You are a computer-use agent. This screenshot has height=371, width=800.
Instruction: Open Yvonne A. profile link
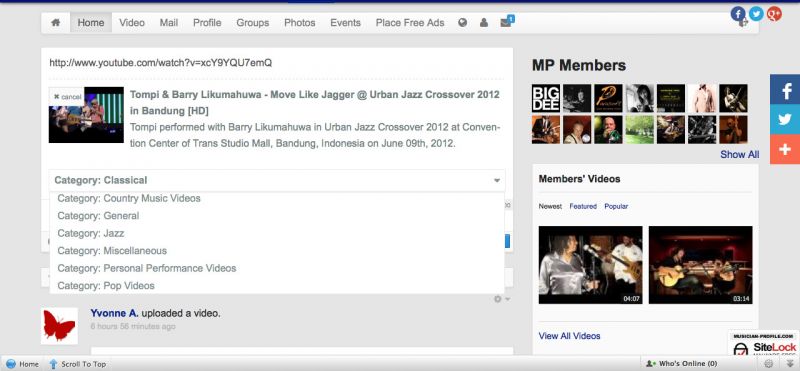pyautogui.click(x=114, y=313)
